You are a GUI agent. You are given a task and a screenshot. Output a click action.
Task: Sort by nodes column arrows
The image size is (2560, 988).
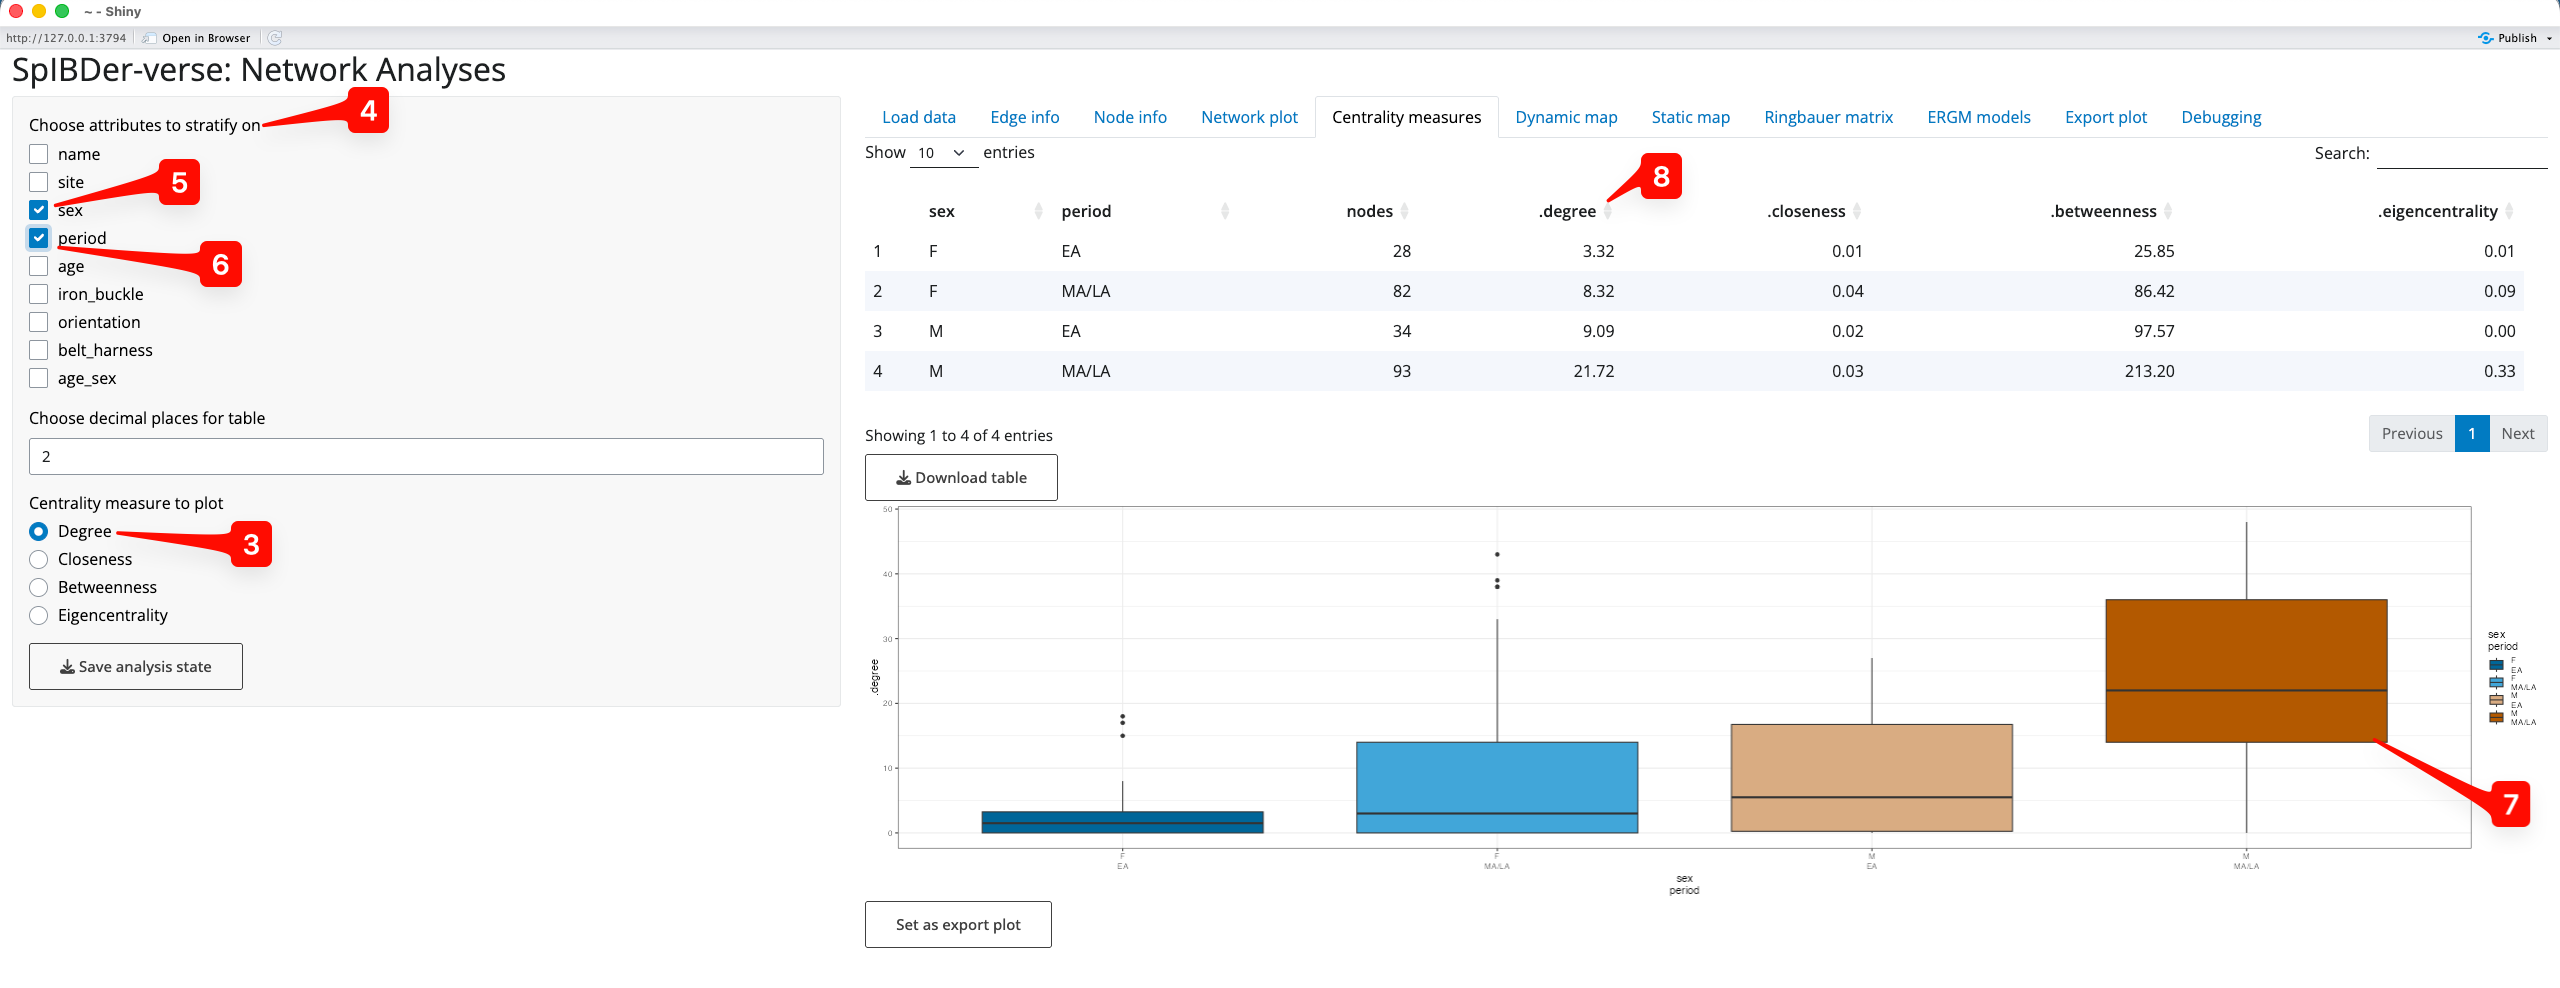click(1404, 211)
